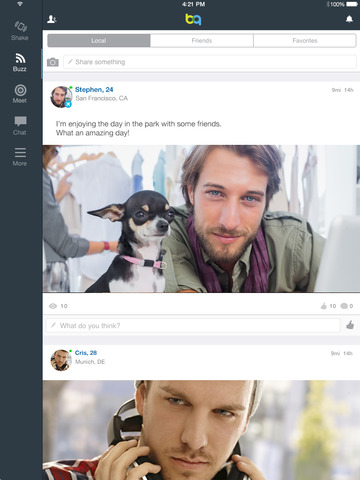360x480 pixels.
Task: Open notifications bell
Action: pyautogui.click(x=349, y=19)
